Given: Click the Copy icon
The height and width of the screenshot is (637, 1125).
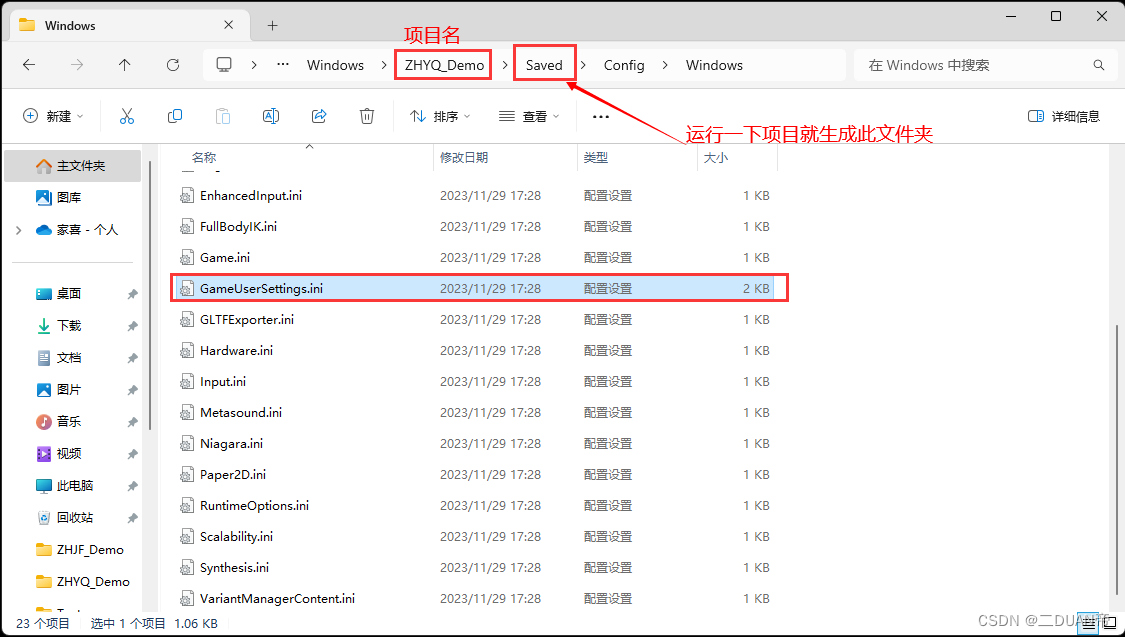Looking at the screenshot, I should (x=175, y=115).
